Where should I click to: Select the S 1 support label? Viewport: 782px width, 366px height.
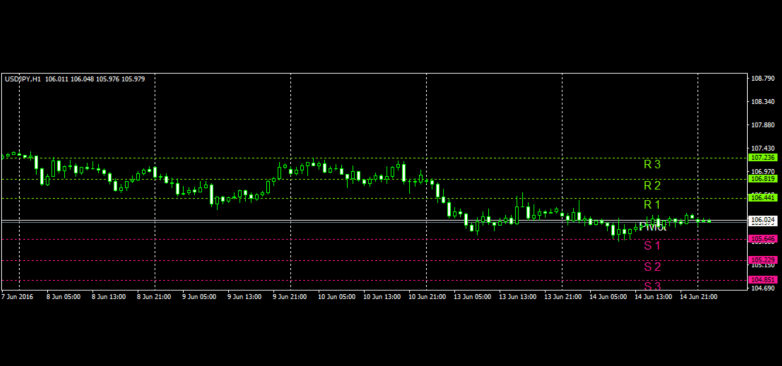652,246
